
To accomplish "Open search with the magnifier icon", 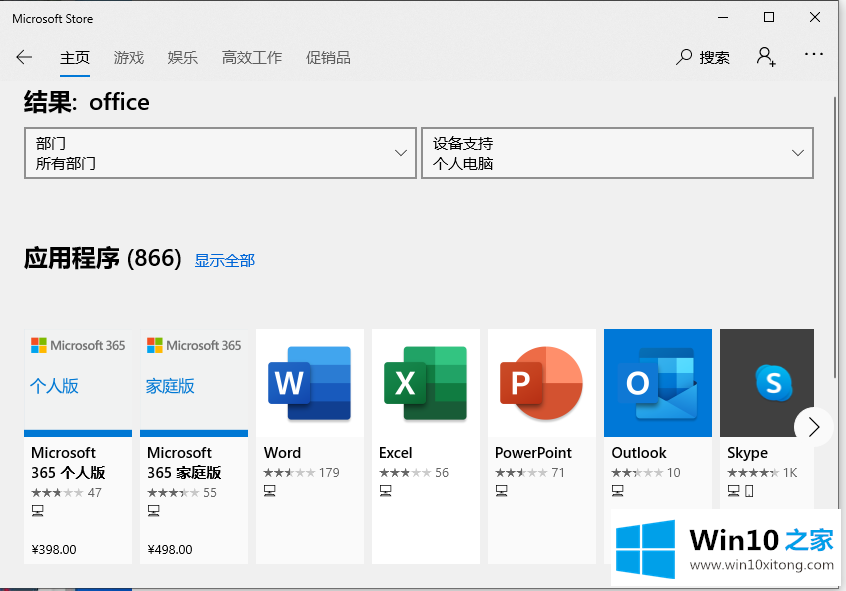I will [x=684, y=57].
